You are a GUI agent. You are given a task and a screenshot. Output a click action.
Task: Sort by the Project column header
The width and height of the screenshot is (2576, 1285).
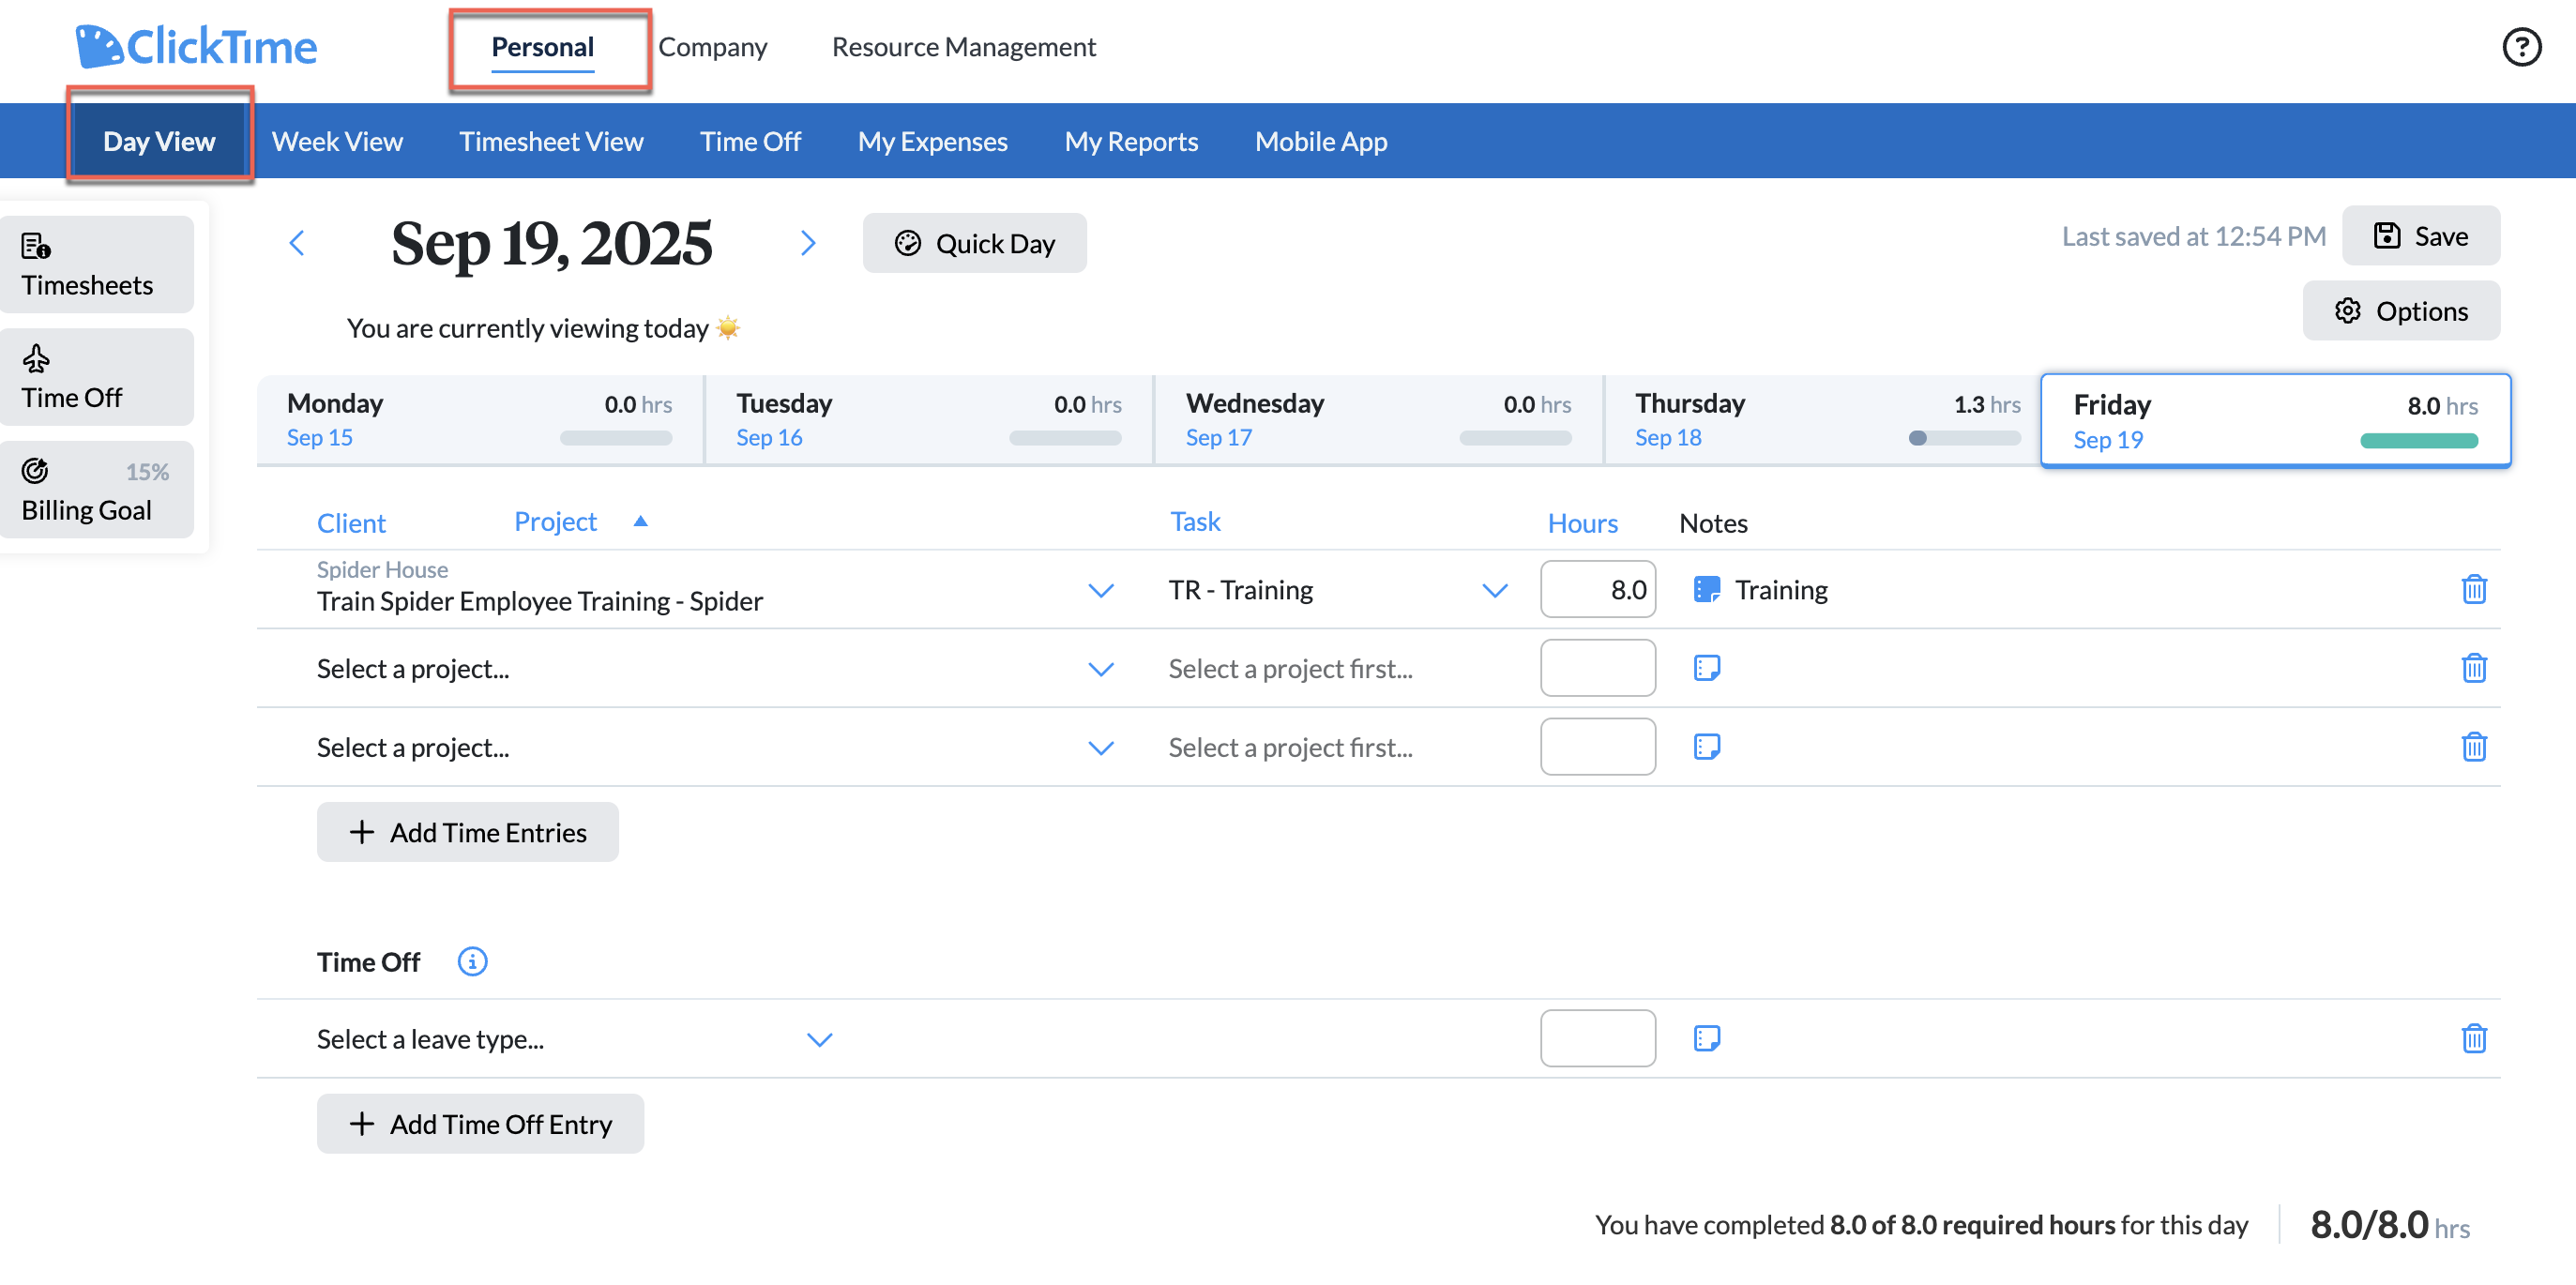click(x=555, y=521)
